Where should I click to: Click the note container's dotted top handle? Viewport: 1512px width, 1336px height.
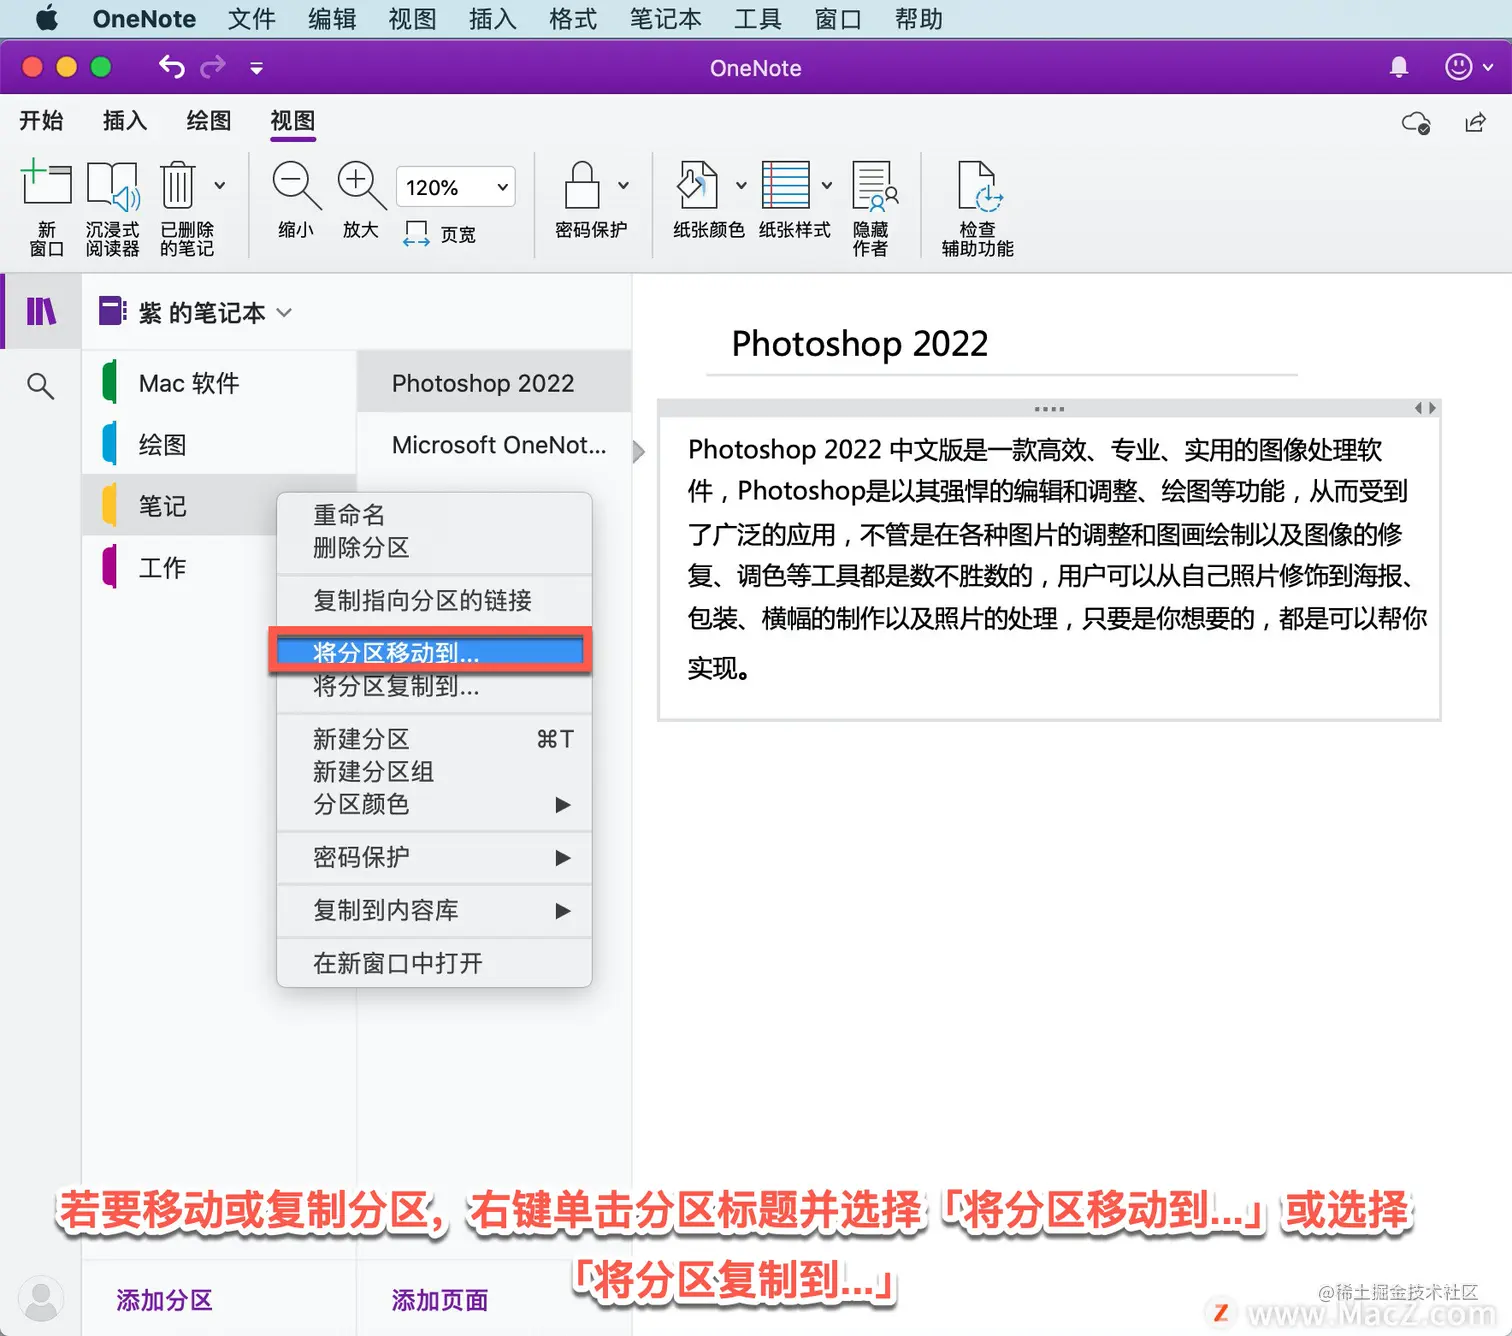1049,408
